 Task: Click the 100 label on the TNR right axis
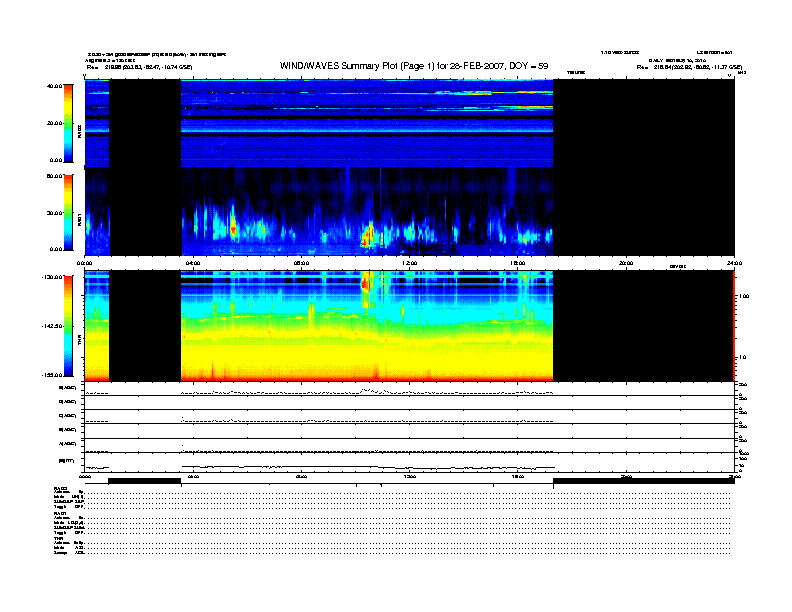[744, 296]
